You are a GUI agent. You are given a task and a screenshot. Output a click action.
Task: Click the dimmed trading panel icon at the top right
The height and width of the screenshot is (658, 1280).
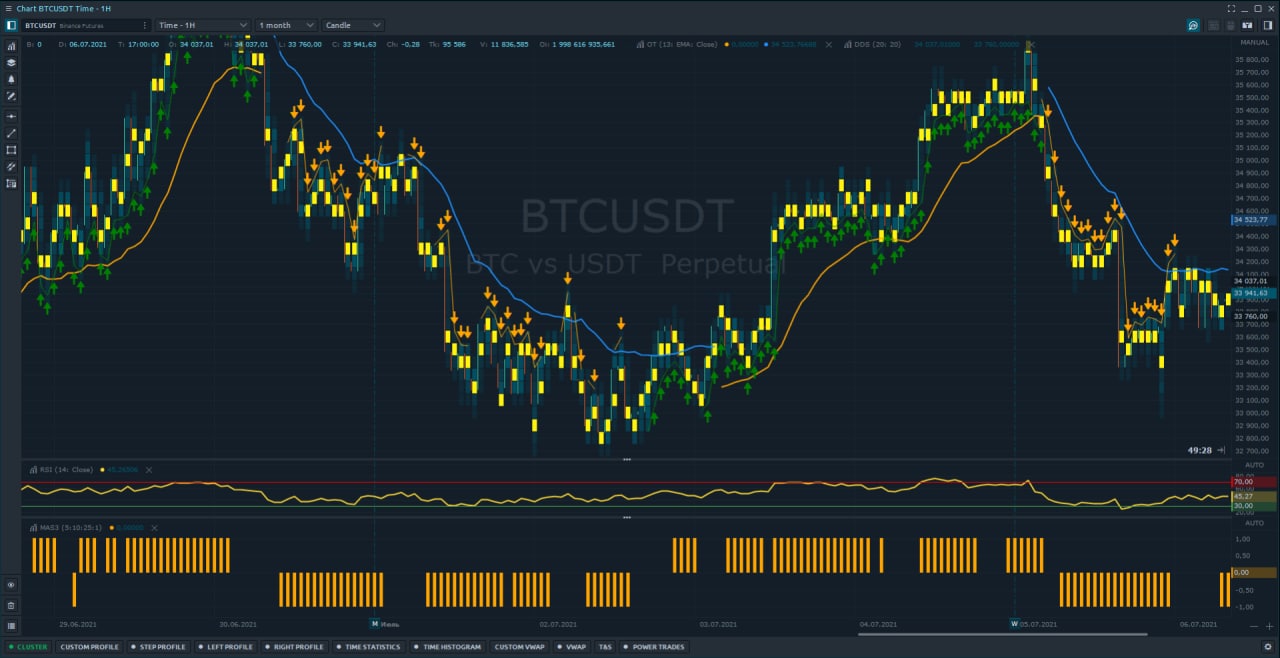click(1230, 25)
